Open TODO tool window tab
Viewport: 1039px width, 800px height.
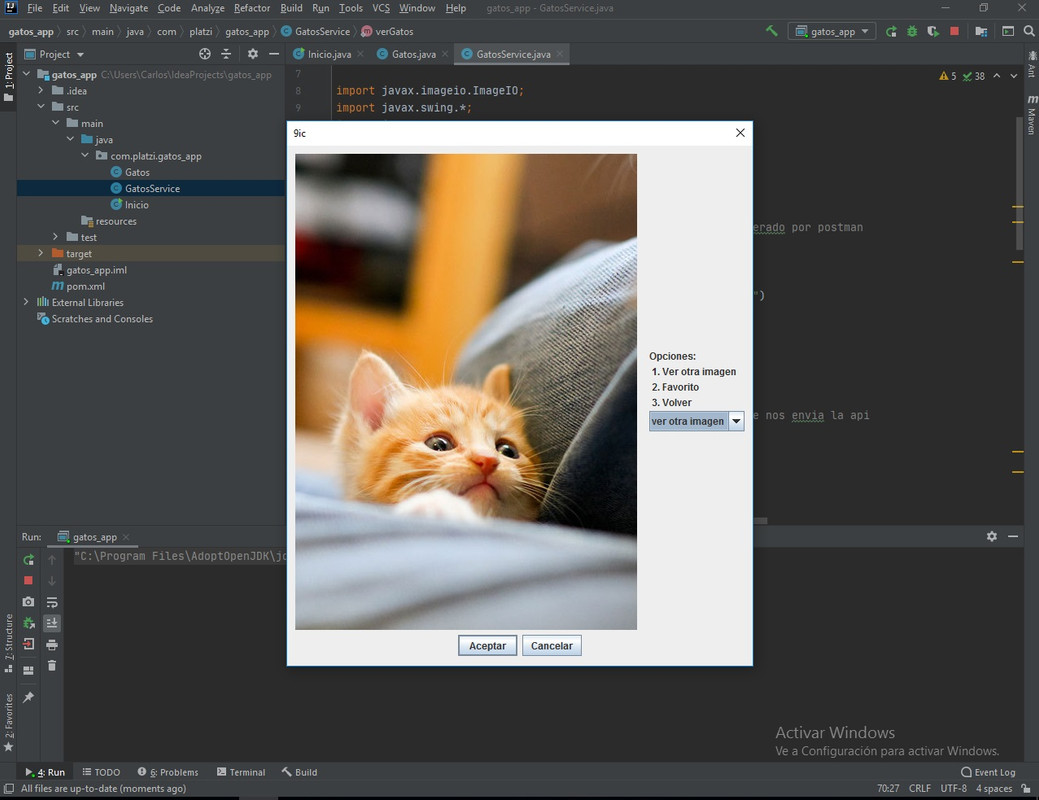(101, 772)
